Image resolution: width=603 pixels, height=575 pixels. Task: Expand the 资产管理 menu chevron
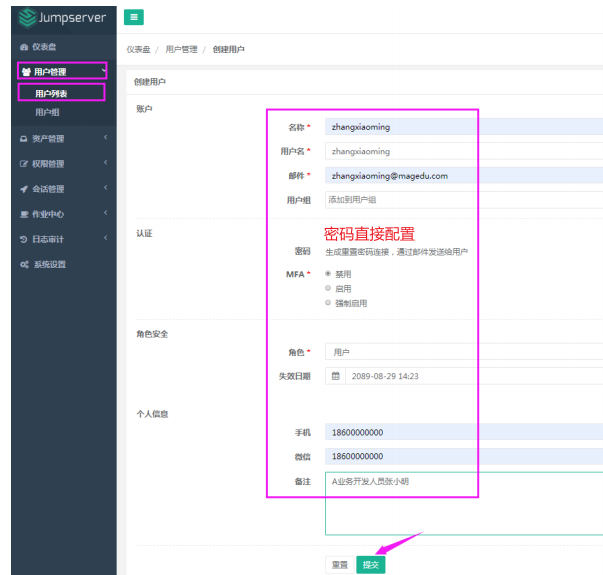pyautogui.click(x=105, y=137)
